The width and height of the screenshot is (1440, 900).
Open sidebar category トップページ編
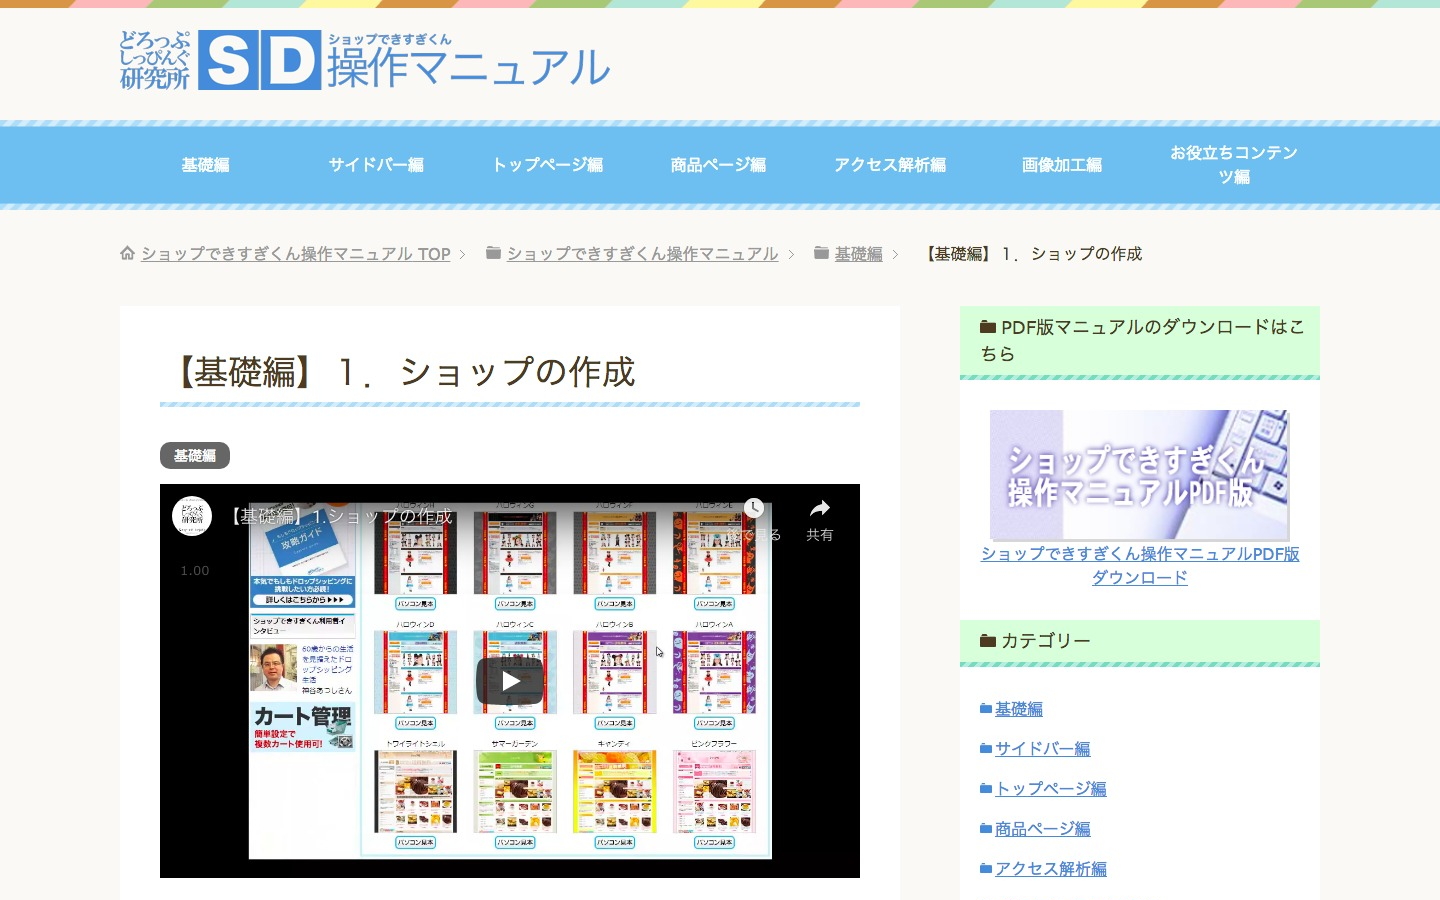point(1051,789)
